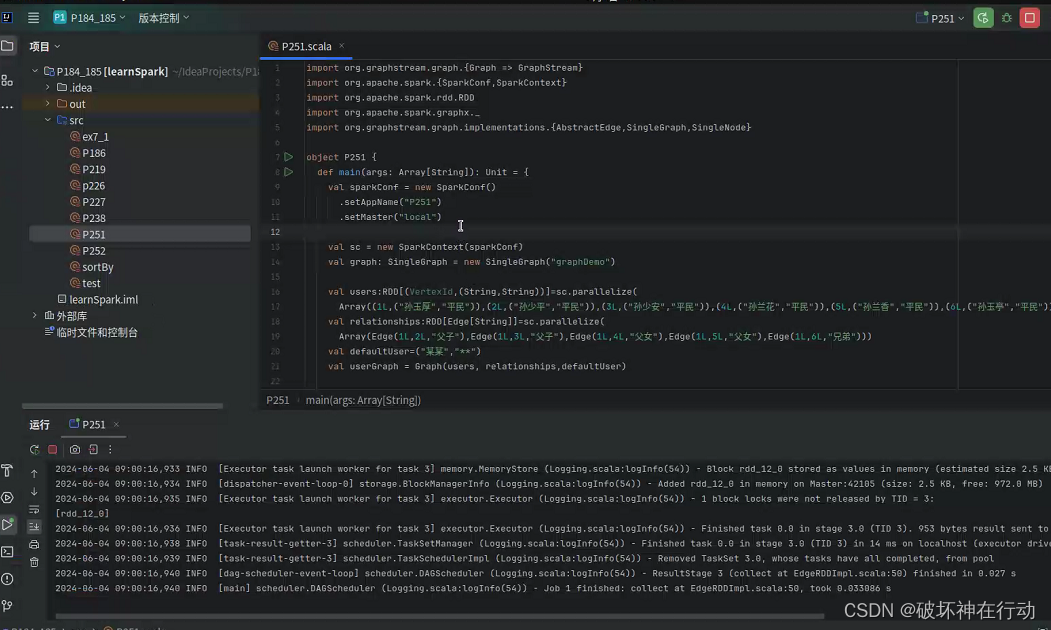1051x630 pixels.
Task: Open the Terminal tool window icon
Action: (7, 552)
